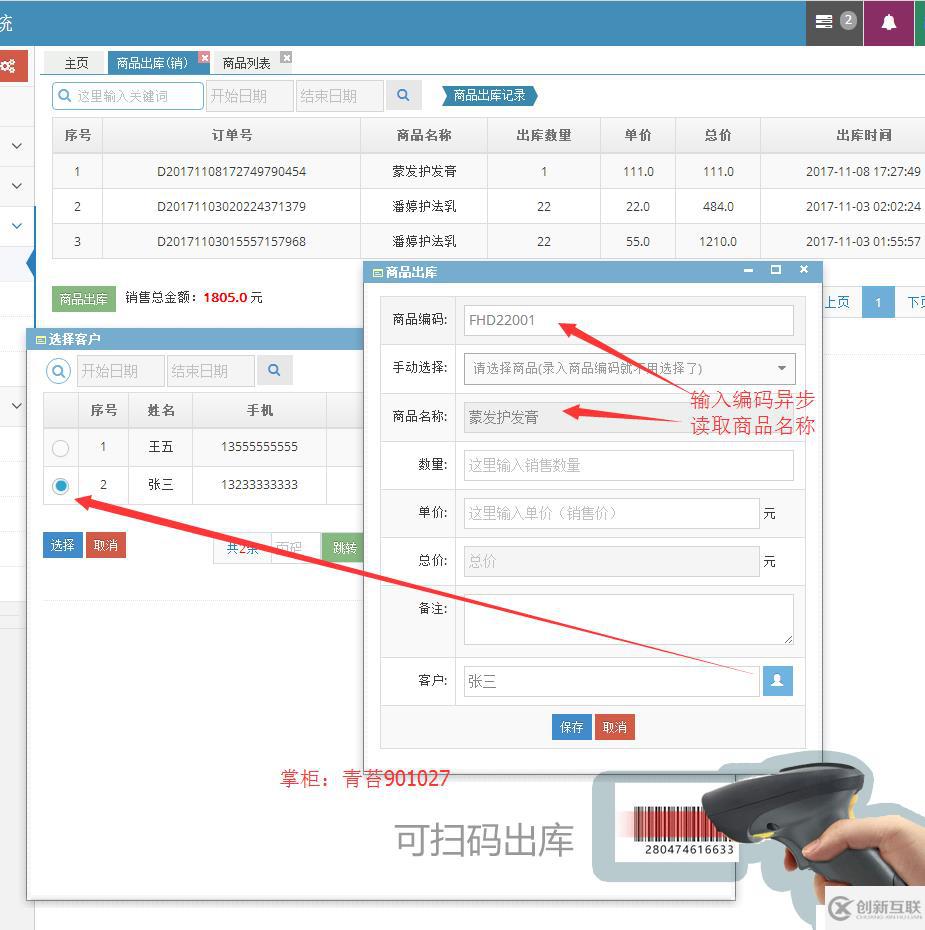Image resolution: width=925 pixels, height=930 pixels.
Task: Click phone number 13233333333
Action: 259,485
